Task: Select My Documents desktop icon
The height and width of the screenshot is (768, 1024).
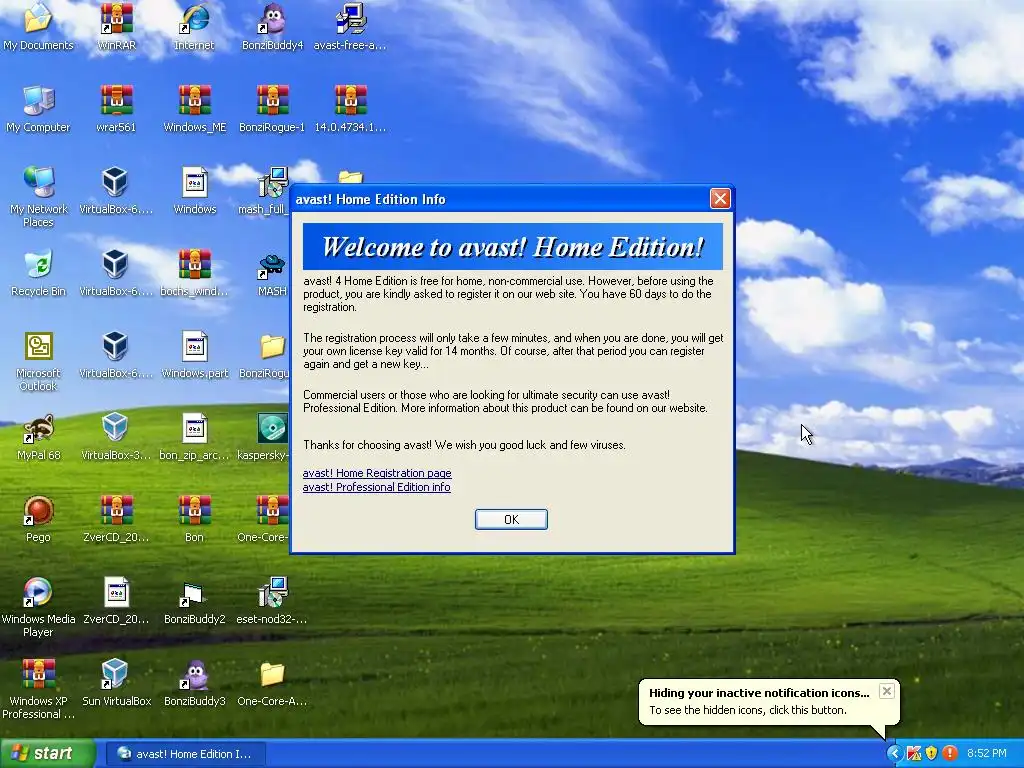Action: [x=38, y=26]
